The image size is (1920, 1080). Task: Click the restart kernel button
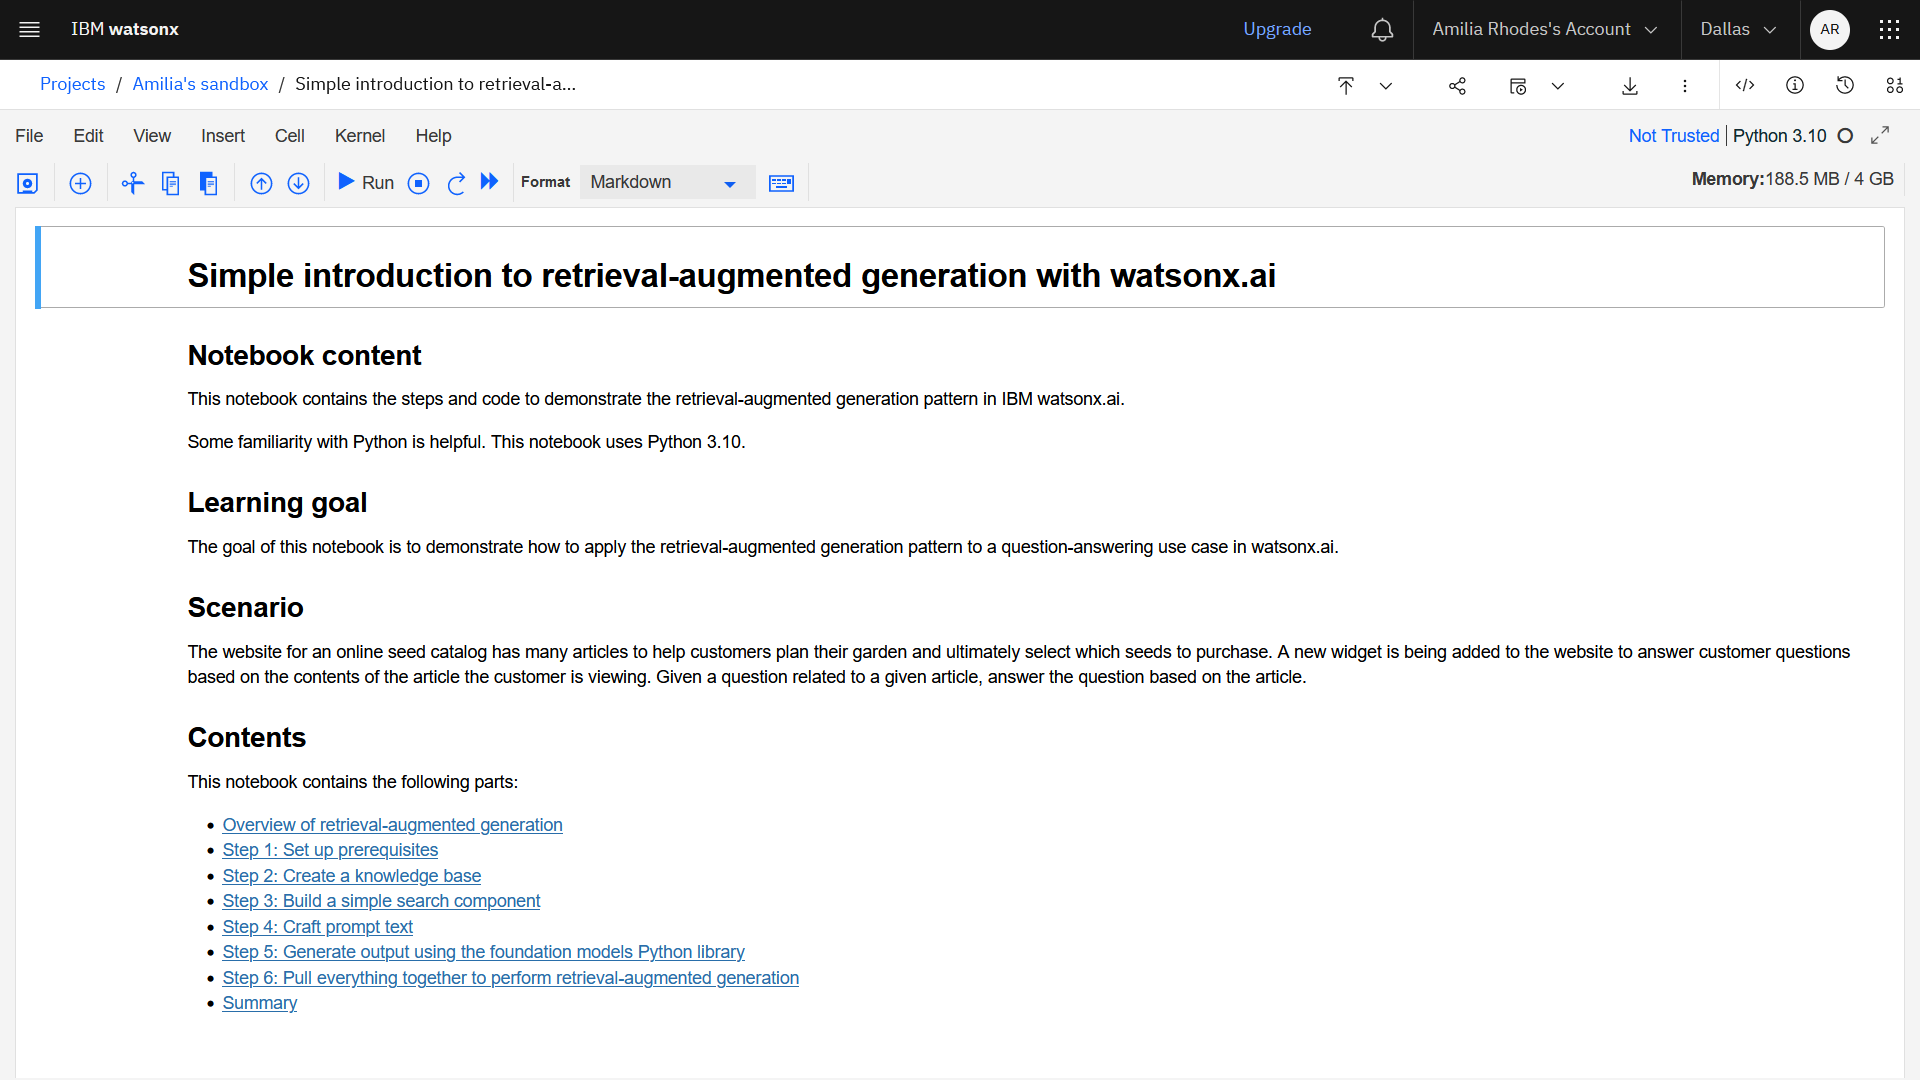coord(456,182)
